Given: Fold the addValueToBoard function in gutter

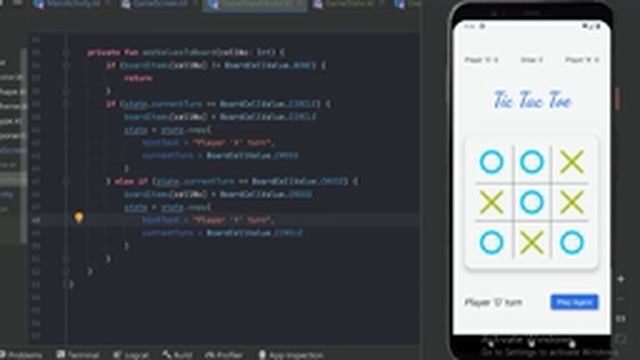Looking at the screenshot, I should [66, 52].
